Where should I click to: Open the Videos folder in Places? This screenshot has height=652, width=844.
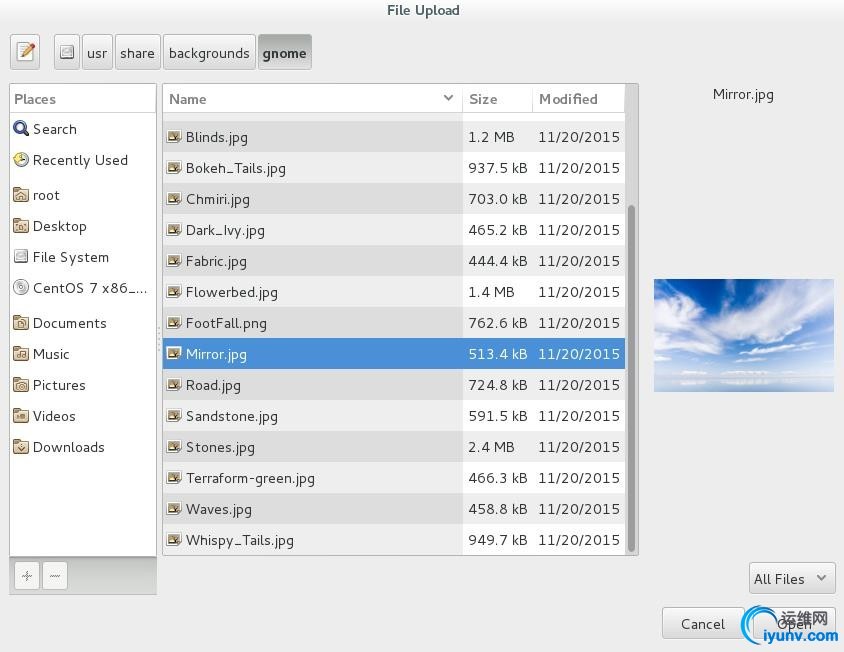click(x=82, y=416)
